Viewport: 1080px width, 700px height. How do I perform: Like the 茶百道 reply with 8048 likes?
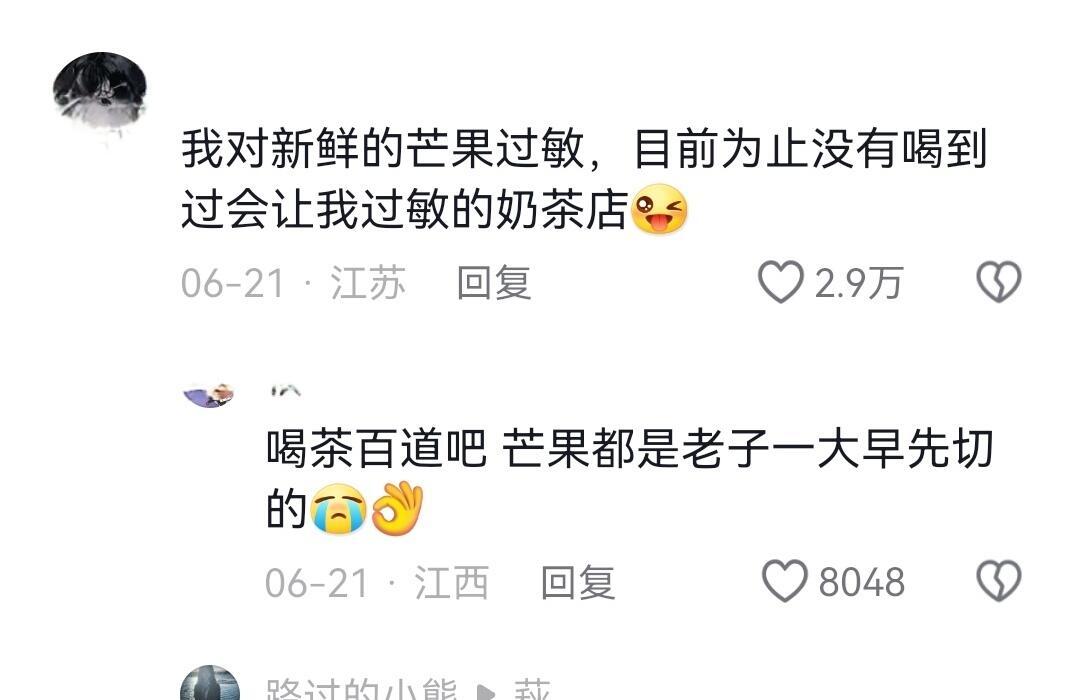click(785, 581)
